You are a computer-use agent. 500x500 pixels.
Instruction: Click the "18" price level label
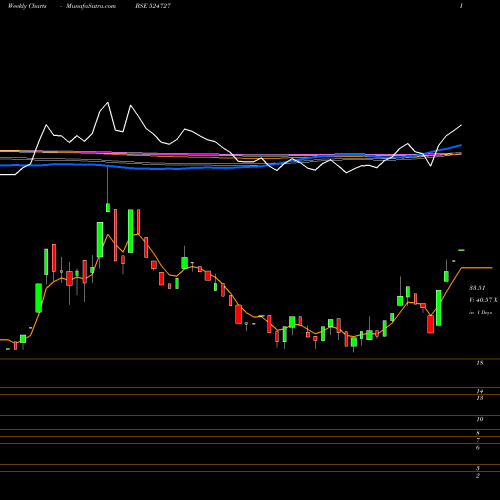[480, 363]
